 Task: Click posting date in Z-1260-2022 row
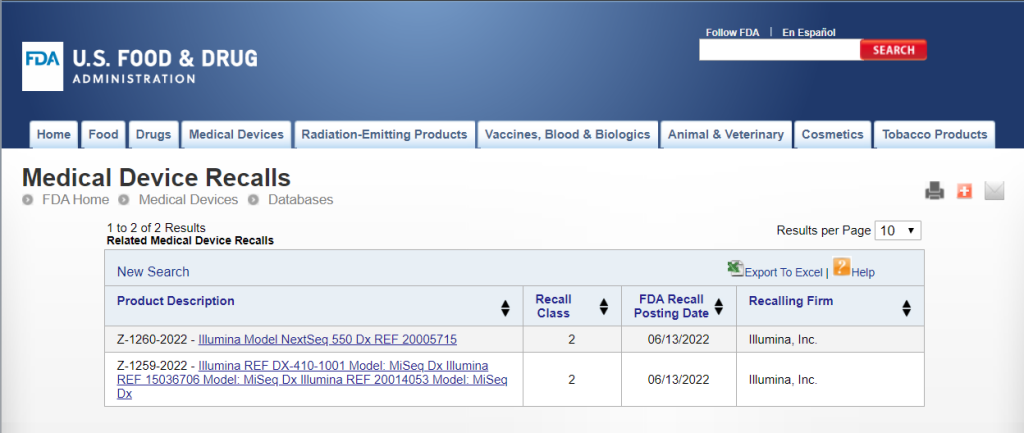tap(679, 340)
